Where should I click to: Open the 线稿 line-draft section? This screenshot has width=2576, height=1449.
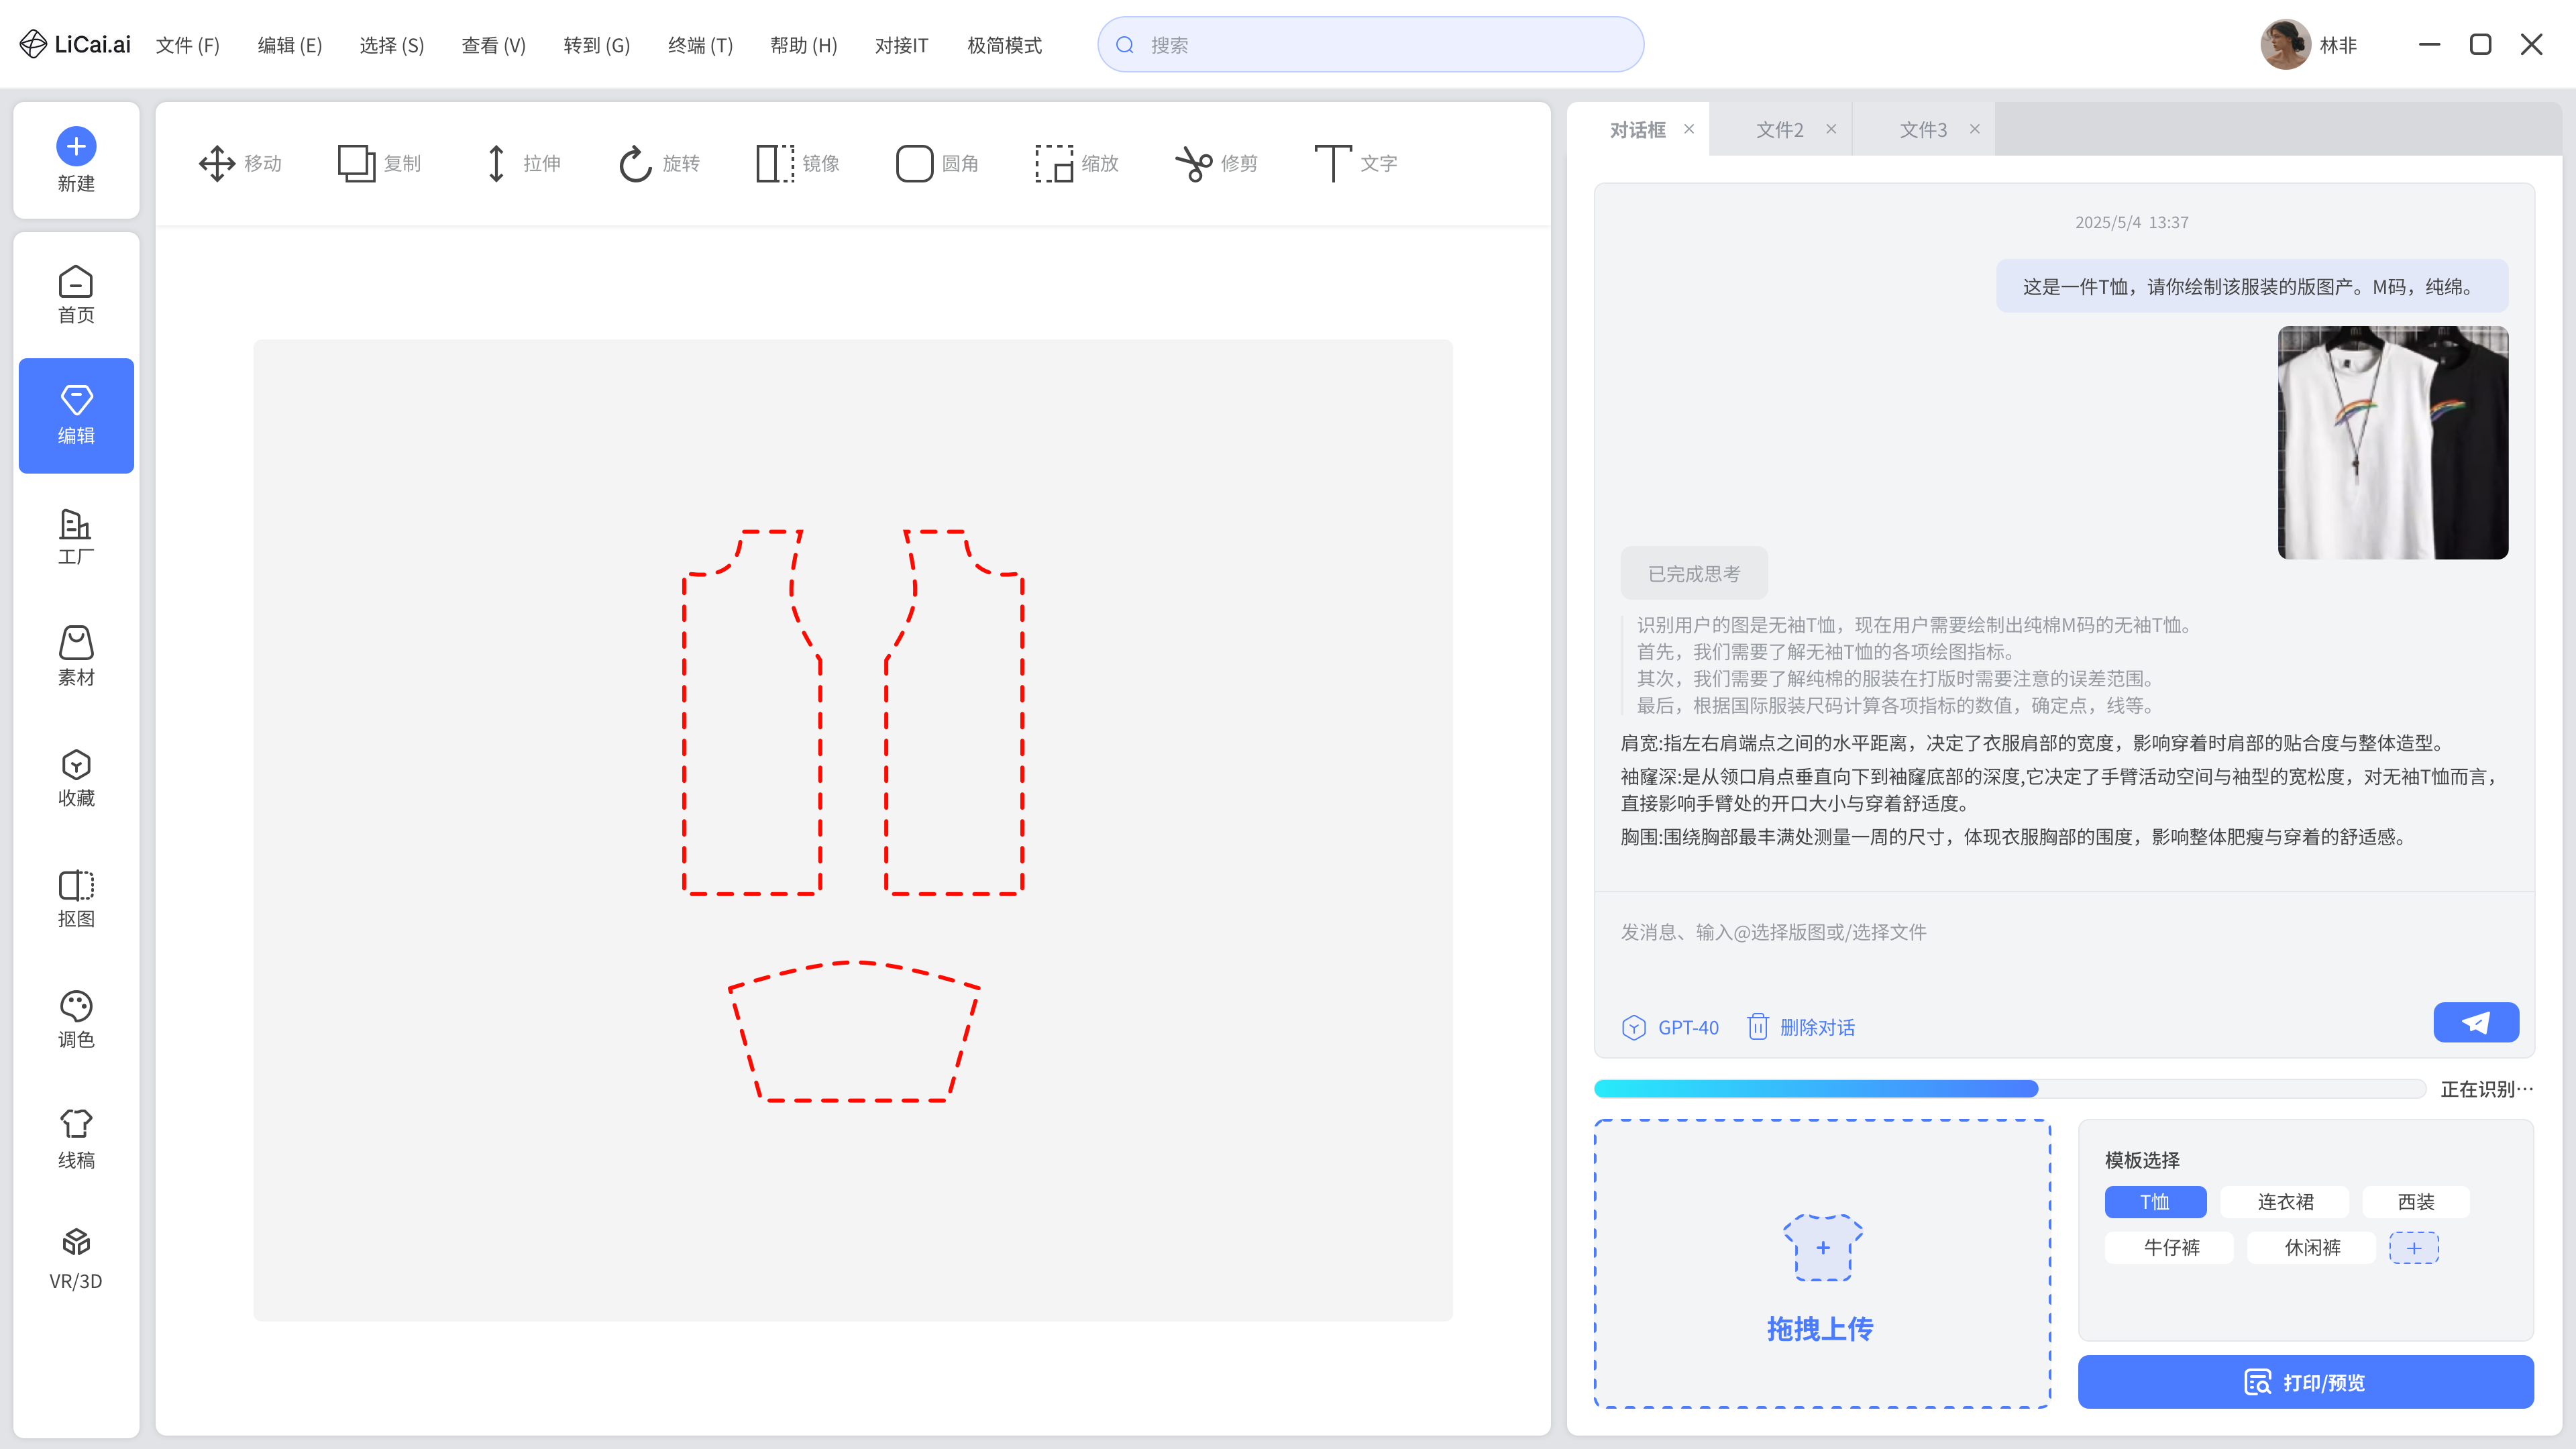tap(76, 1140)
